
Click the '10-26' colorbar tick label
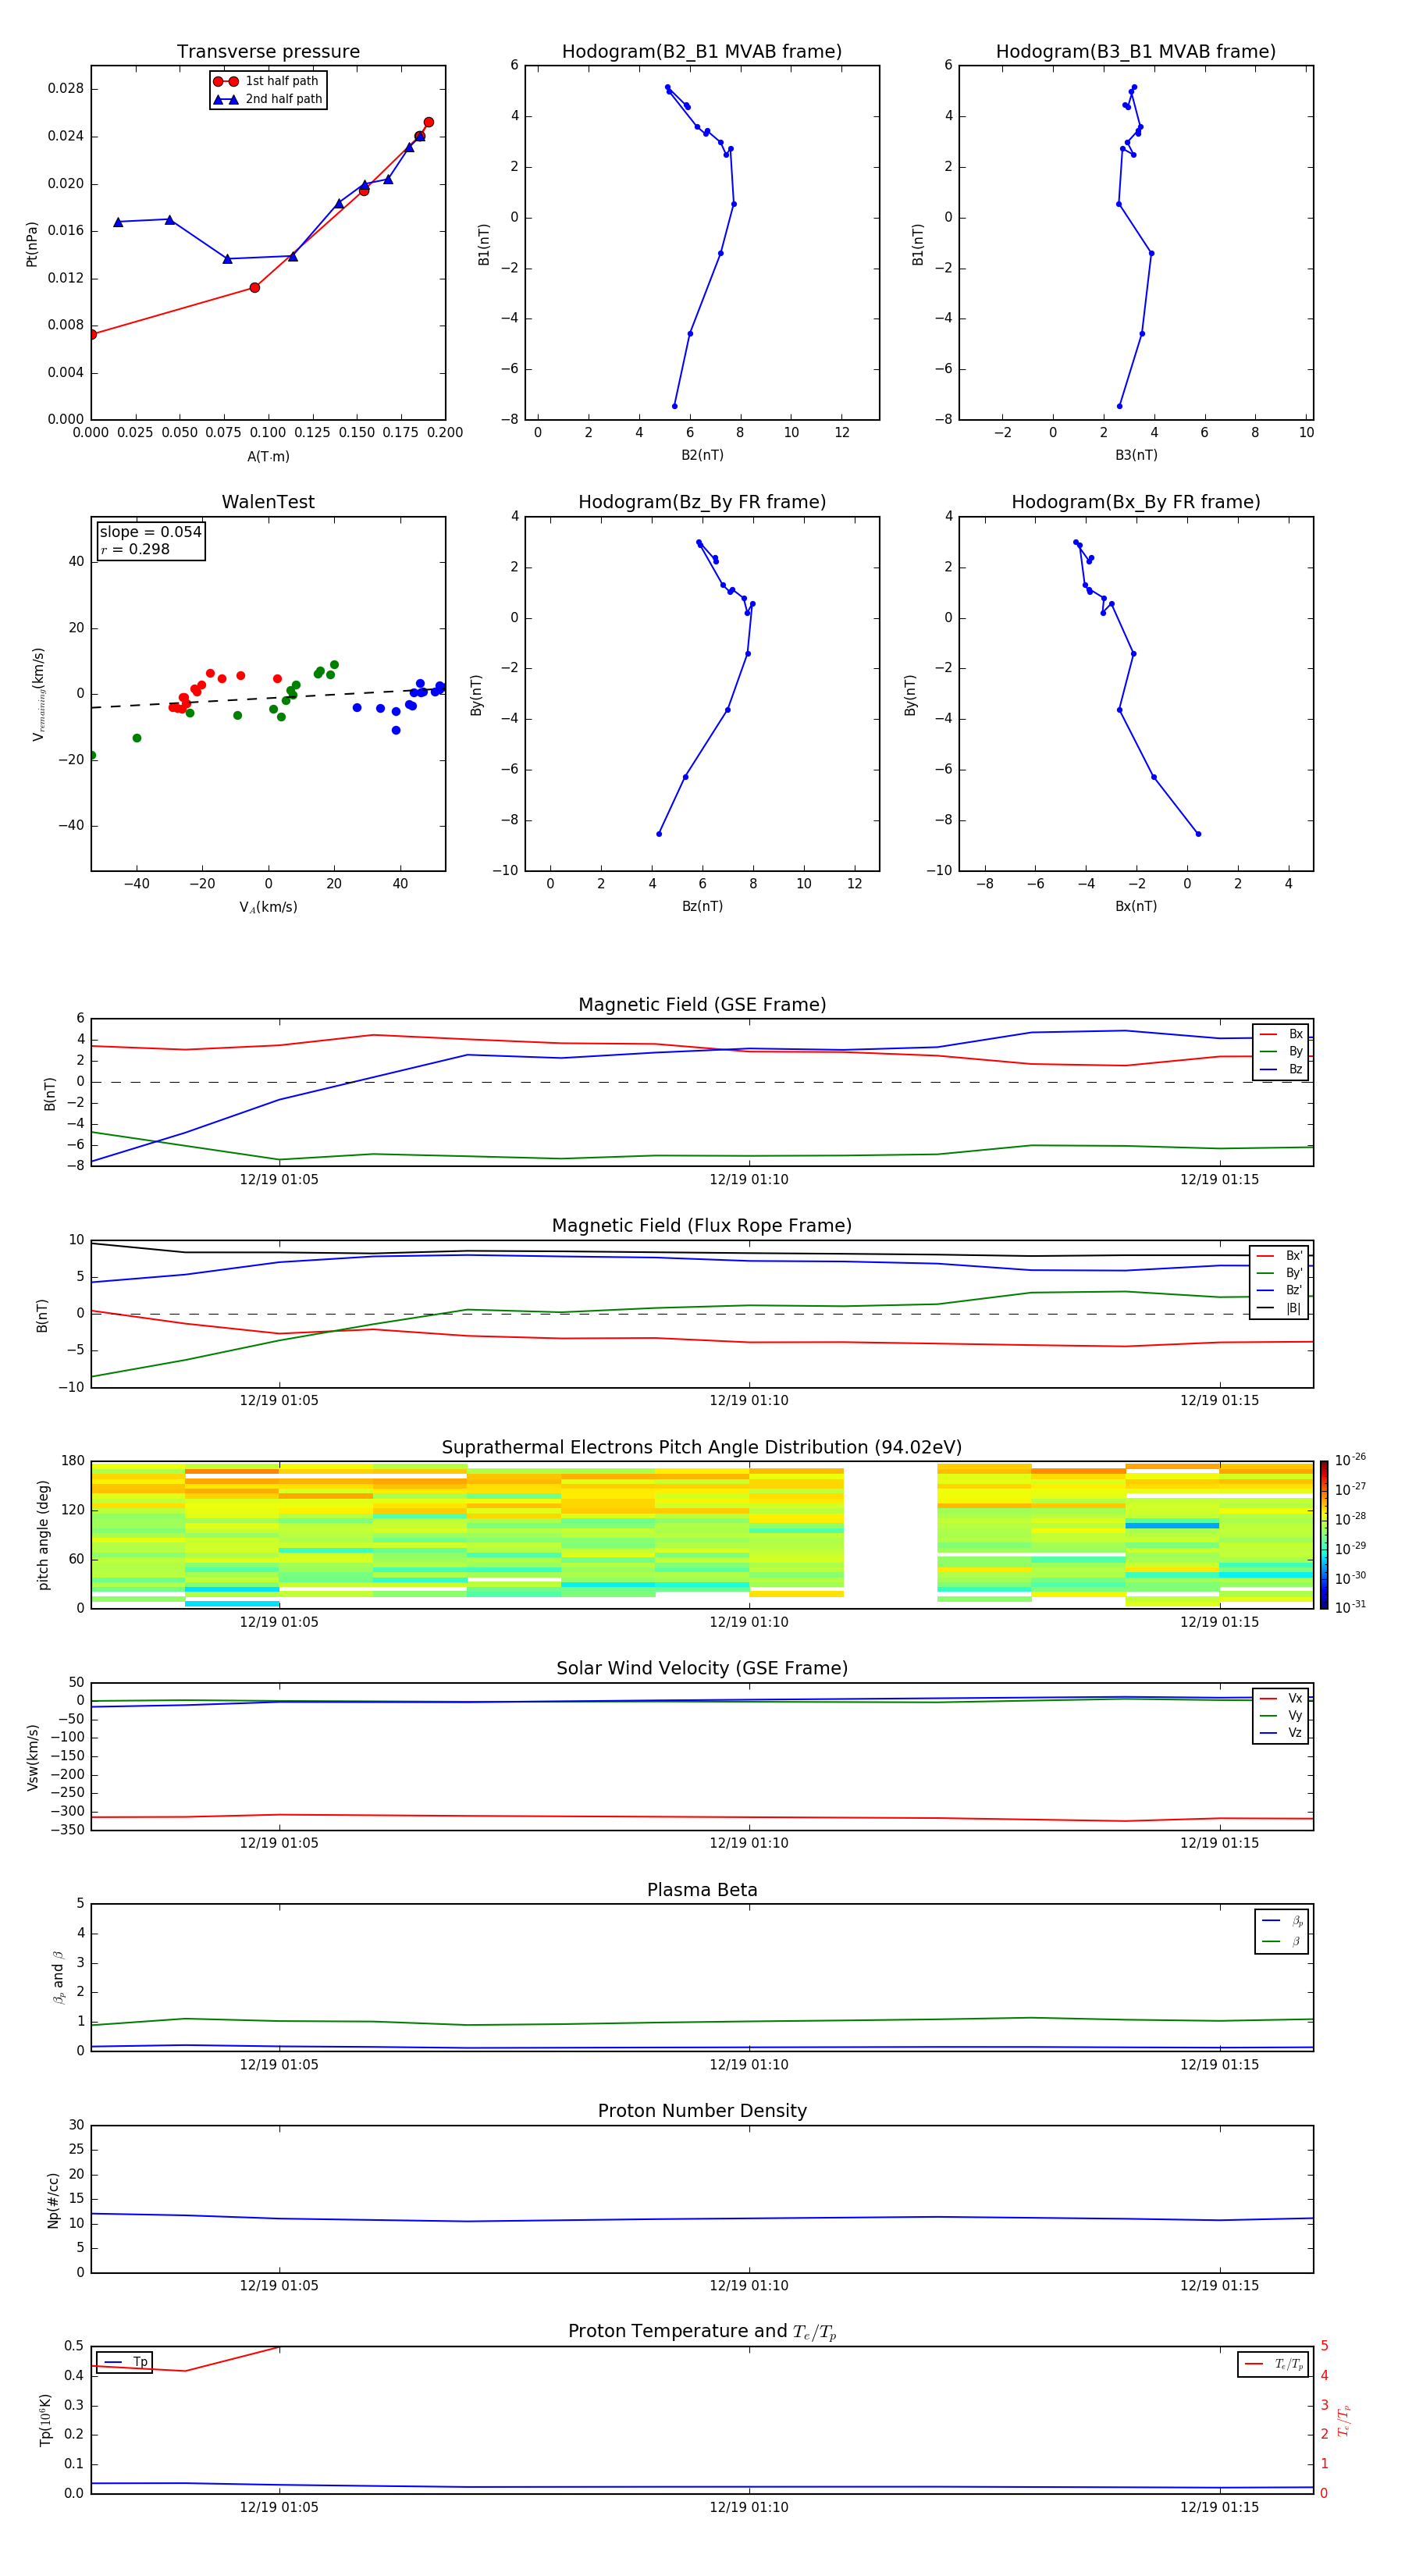(x=1350, y=1460)
